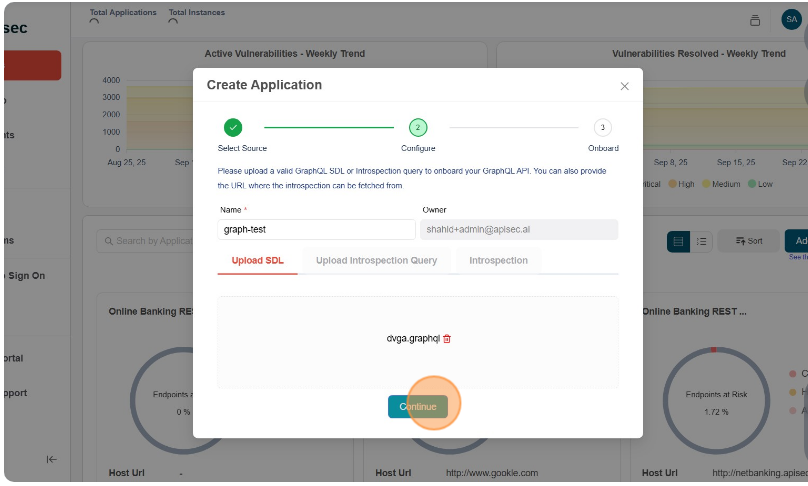The height and width of the screenshot is (486, 808).
Task: Click the dvga.graphql file name
Action: point(413,339)
